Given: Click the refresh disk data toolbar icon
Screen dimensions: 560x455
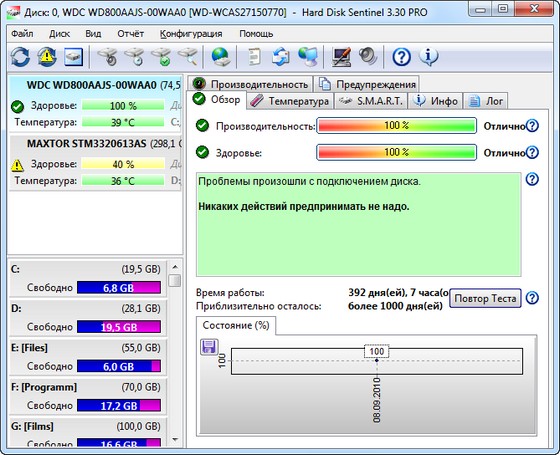Looking at the screenshot, I should pos(20,56).
